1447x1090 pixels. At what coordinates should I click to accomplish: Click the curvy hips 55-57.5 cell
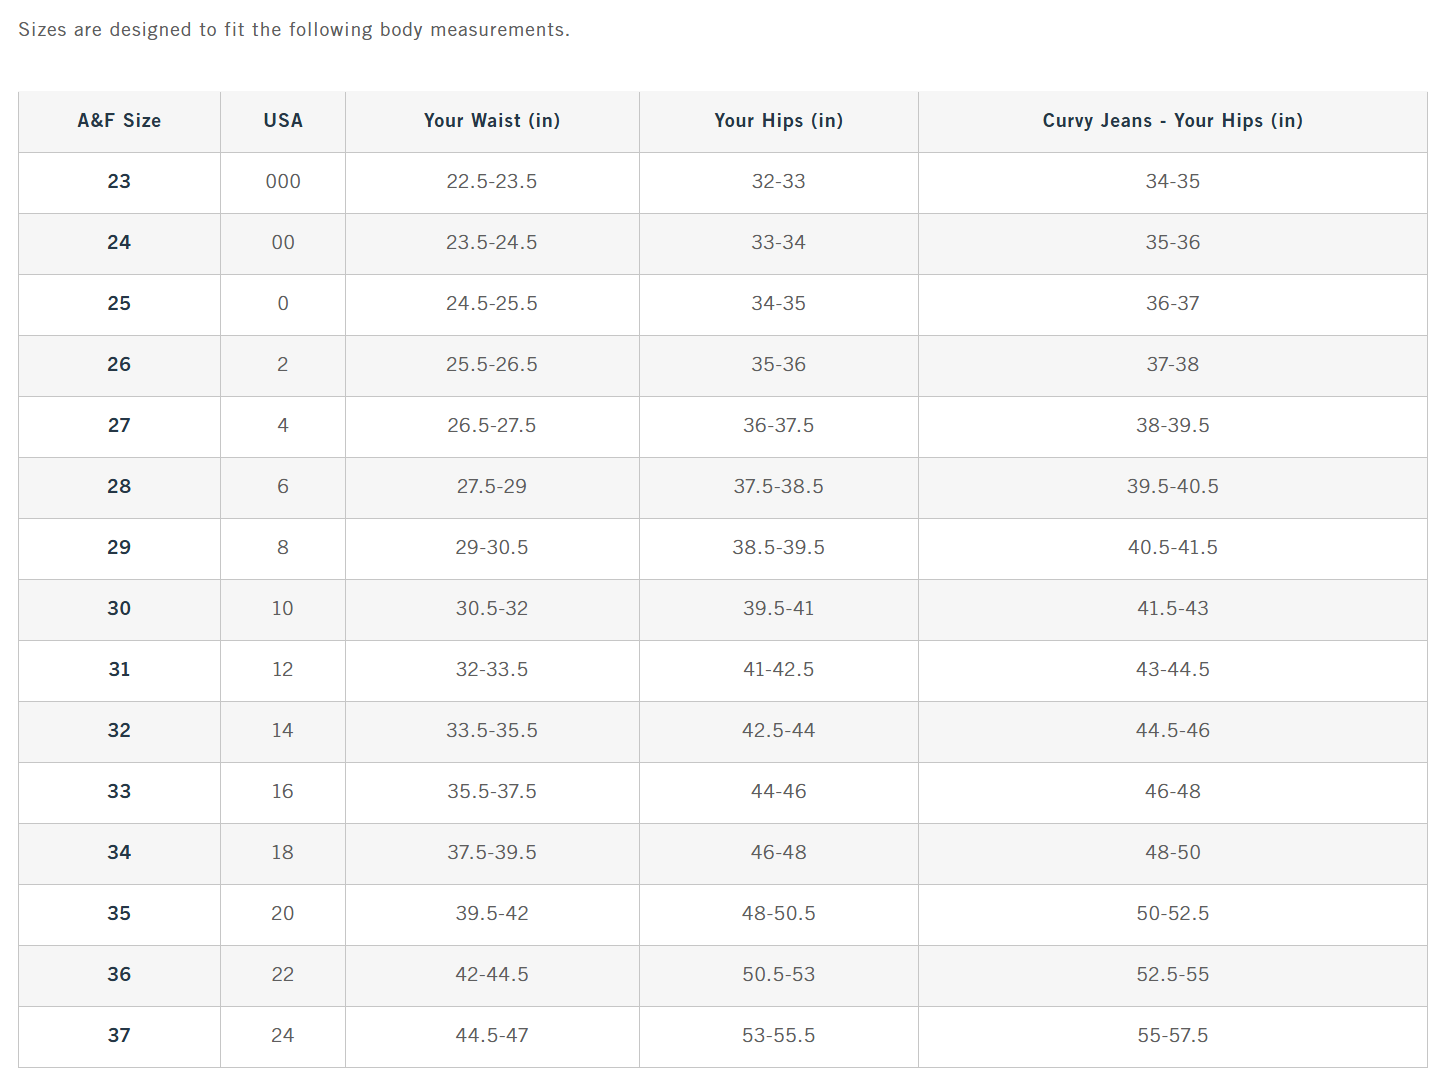(x=1172, y=1036)
